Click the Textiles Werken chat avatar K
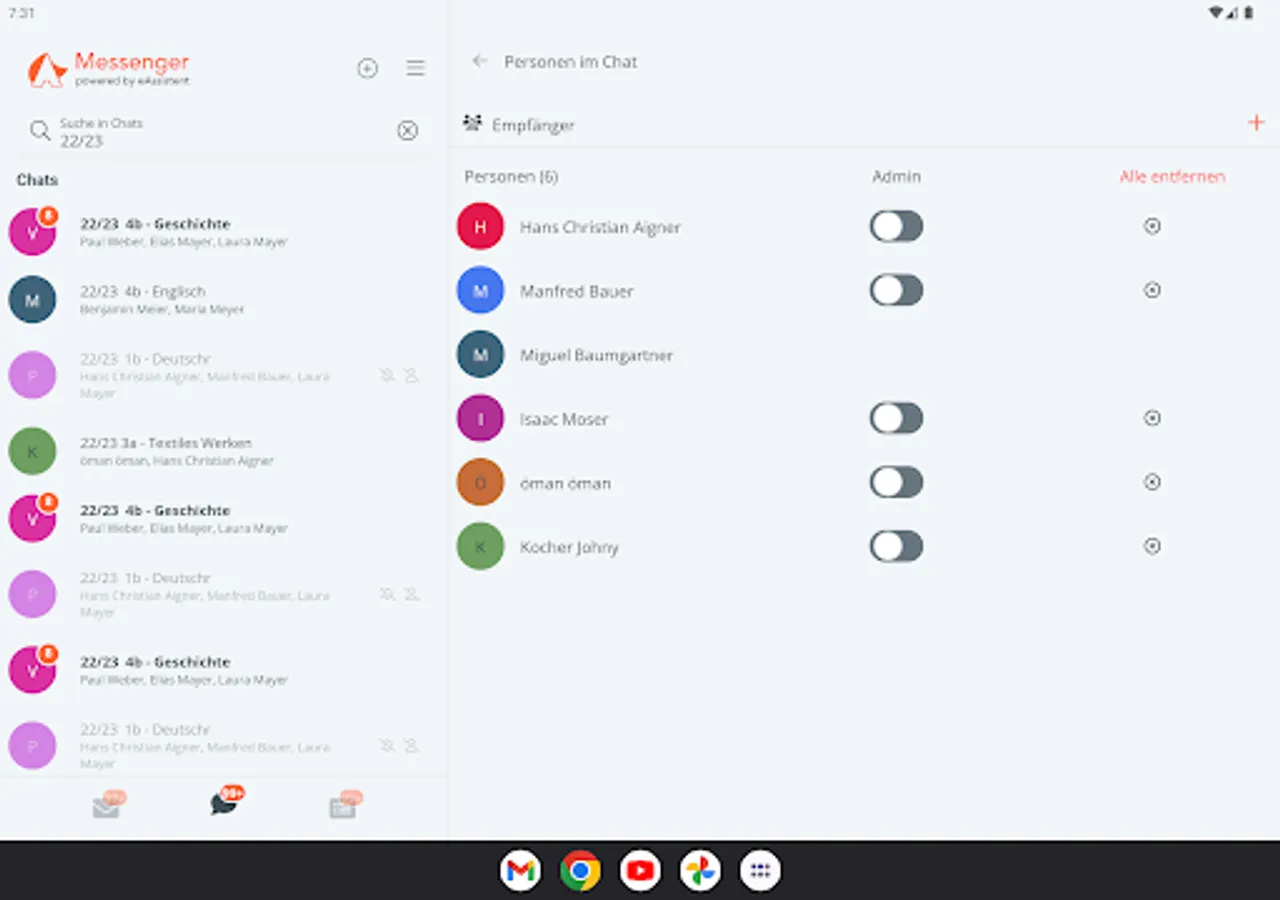 (32, 451)
